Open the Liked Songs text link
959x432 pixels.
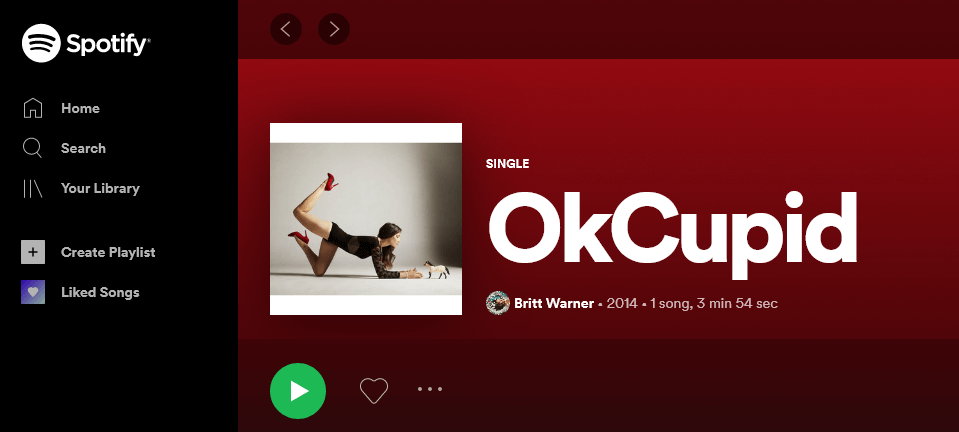(100, 292)
